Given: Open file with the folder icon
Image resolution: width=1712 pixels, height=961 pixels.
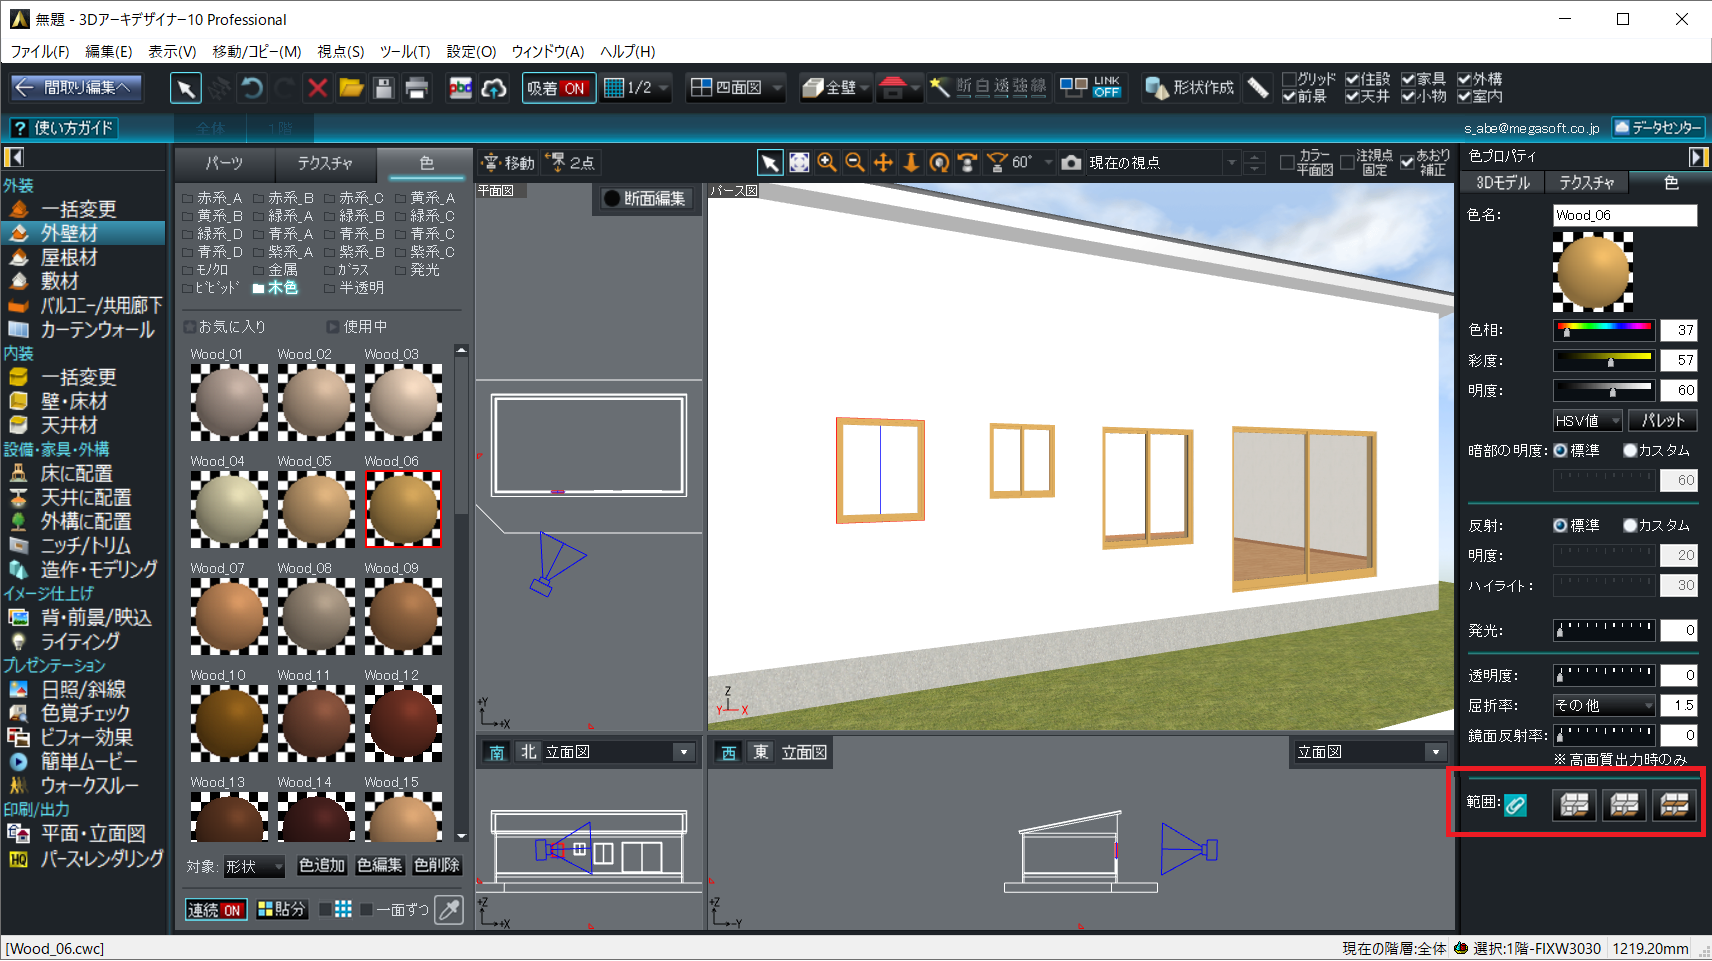Looking at the screenshot, I should pos(351,88).
